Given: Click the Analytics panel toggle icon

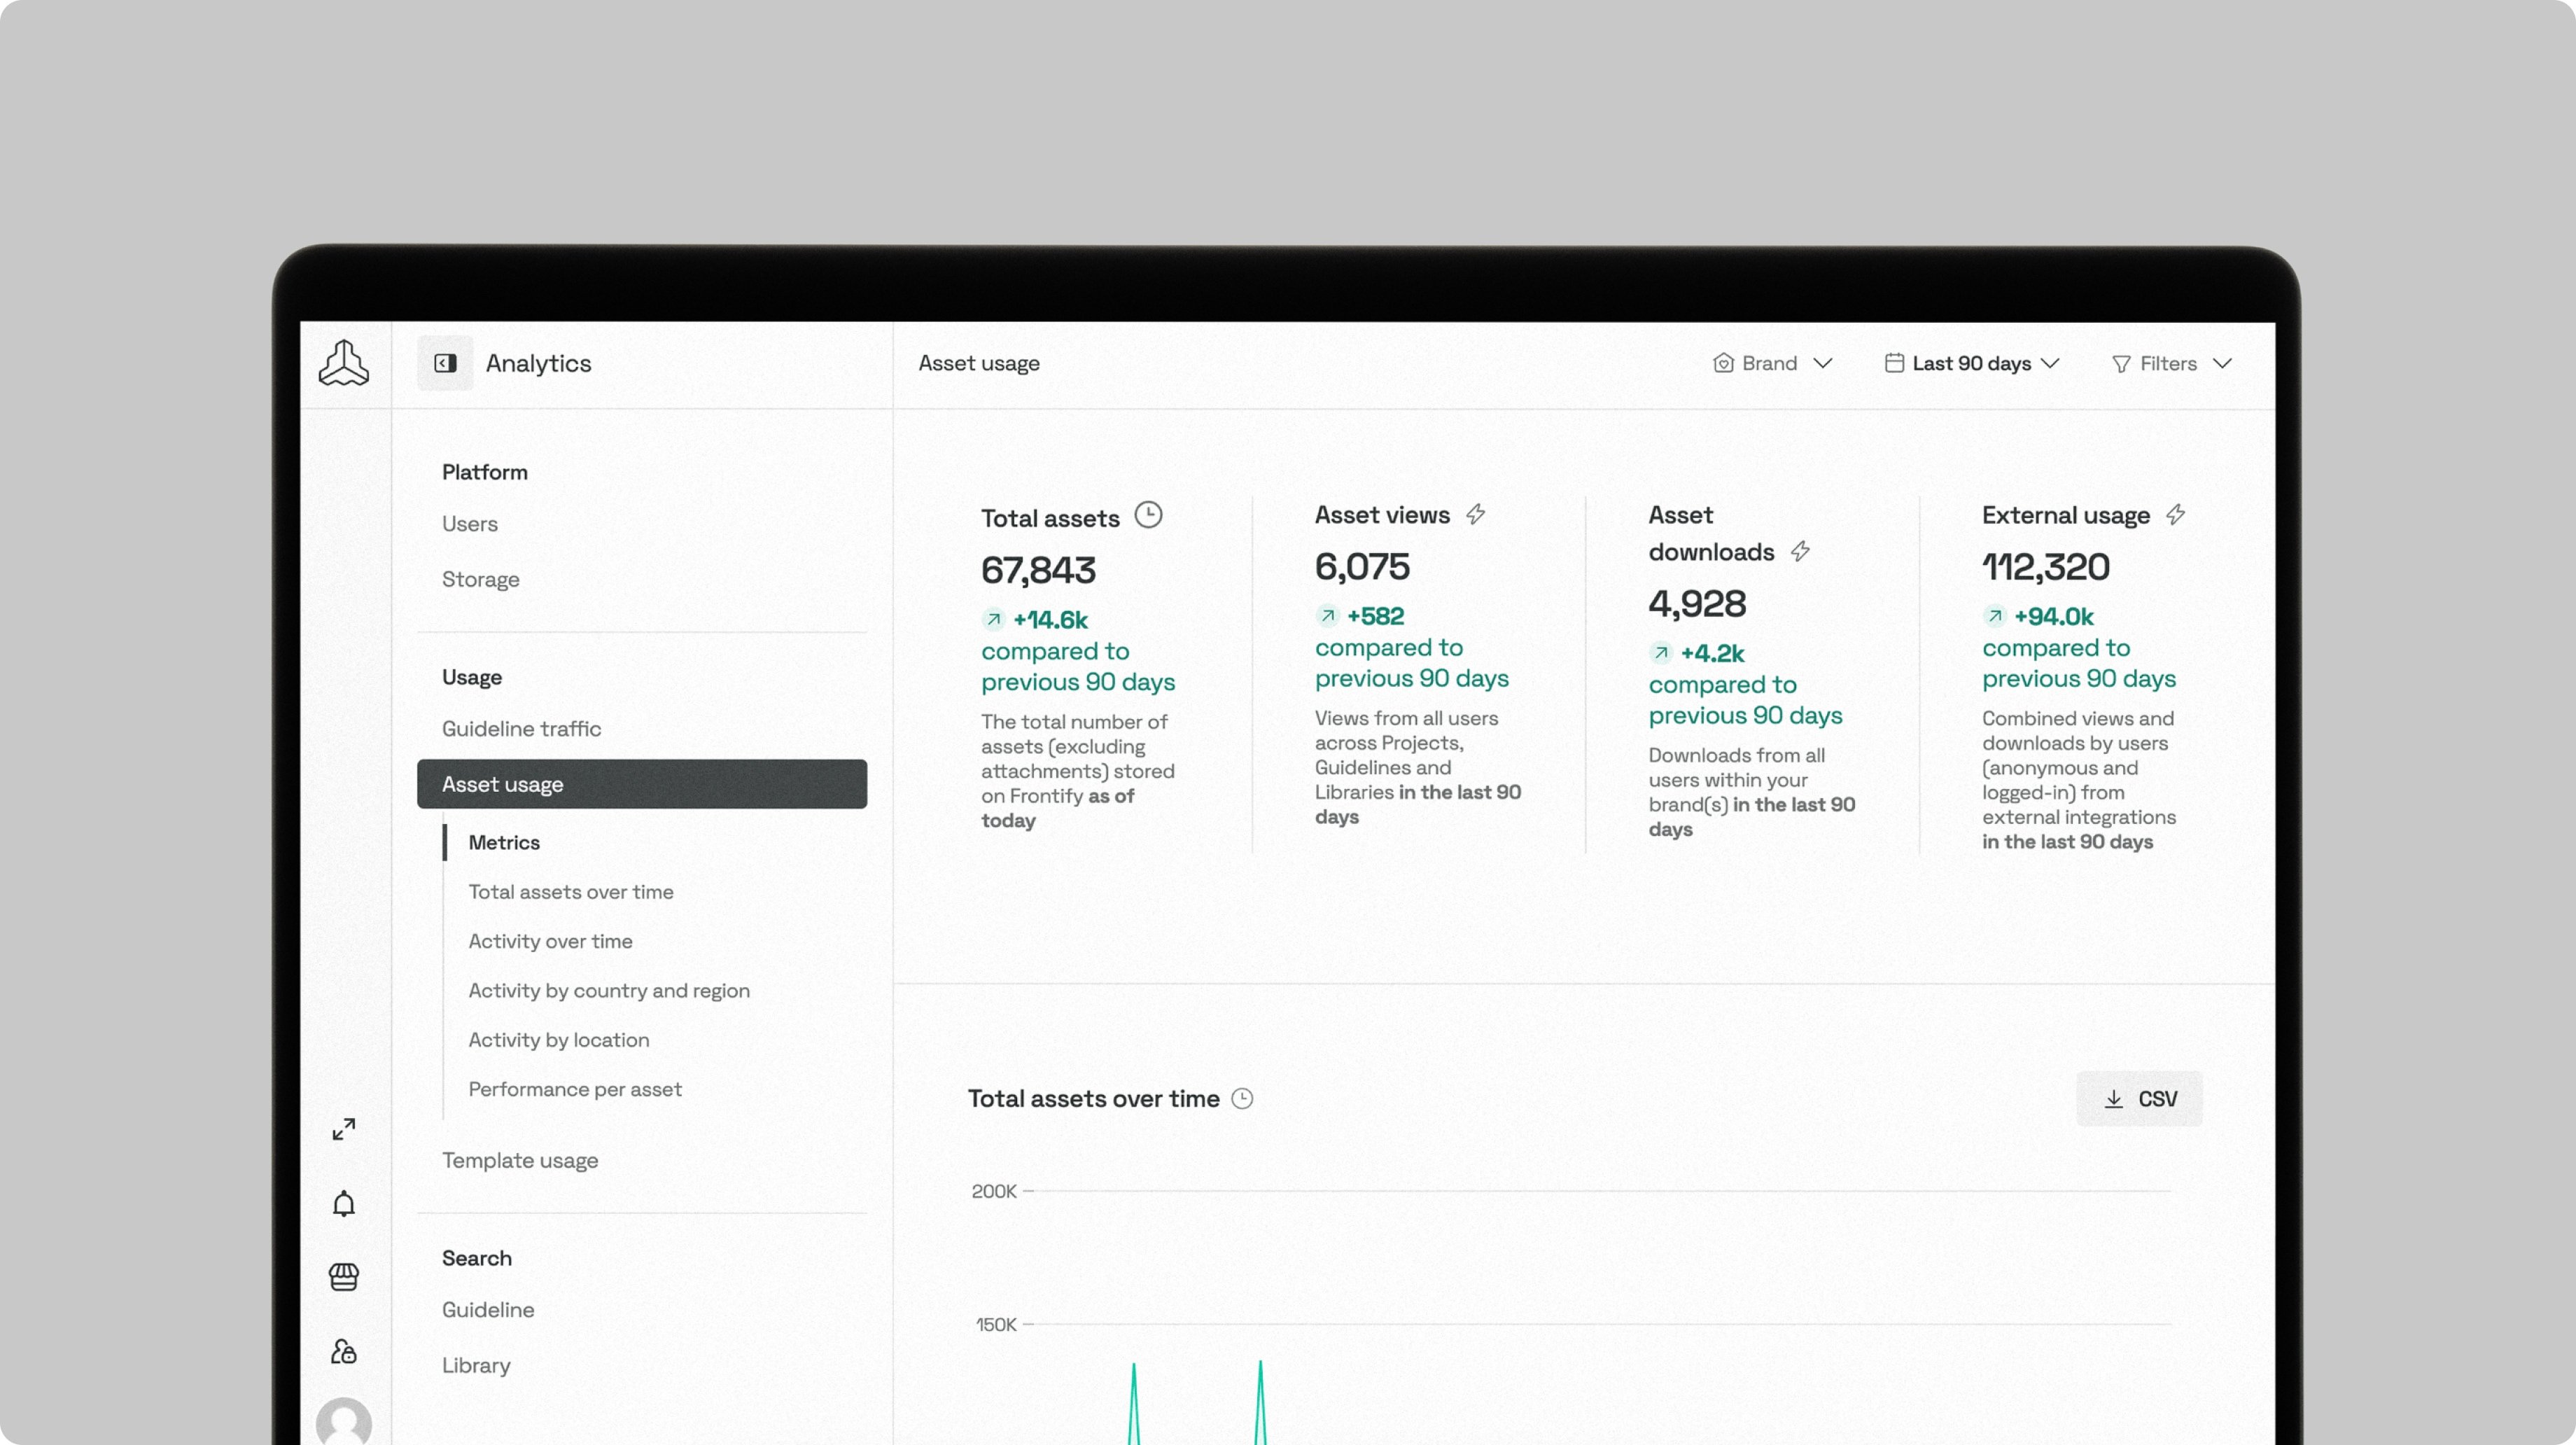Looking at the screenshot, I should (x=444, y=363).
